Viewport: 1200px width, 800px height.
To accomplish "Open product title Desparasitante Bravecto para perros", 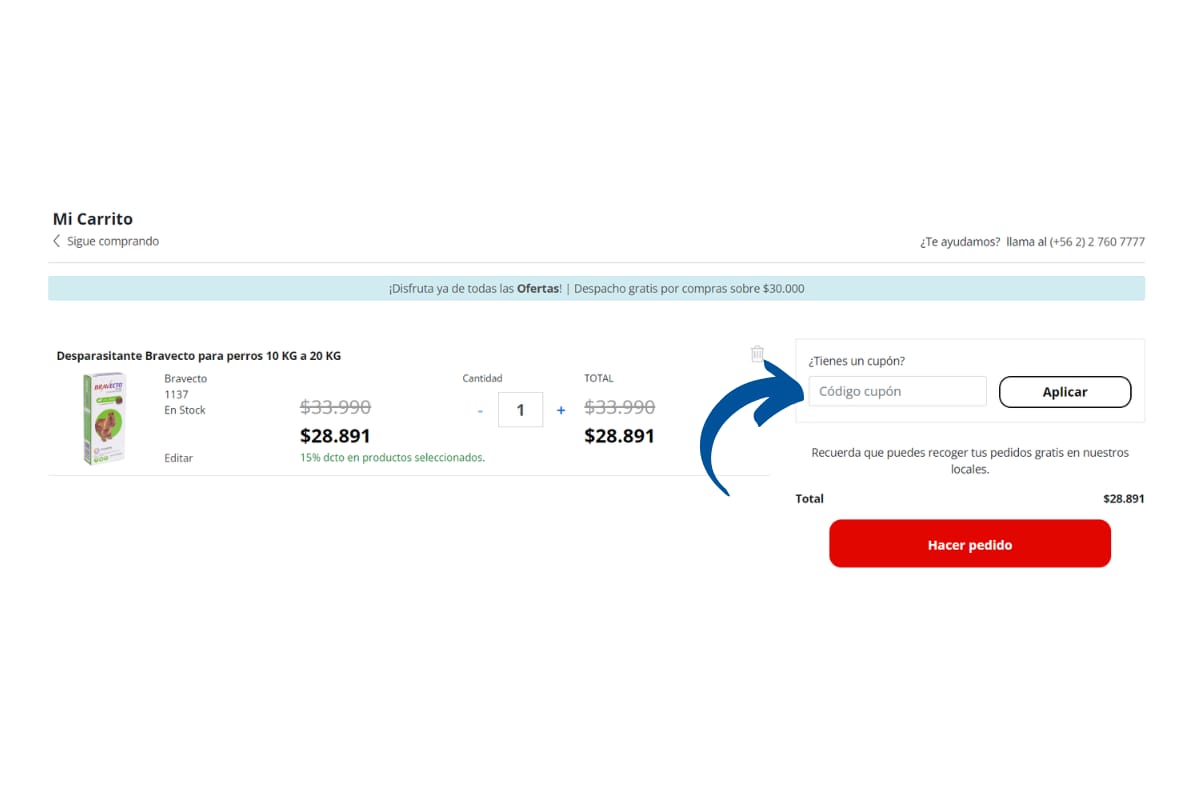I will coord(199,356).
